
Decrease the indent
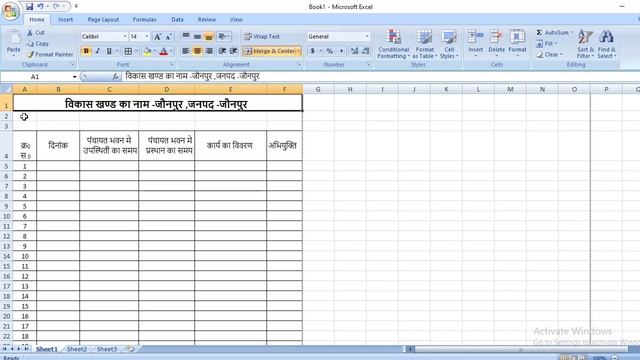point(222,51)
